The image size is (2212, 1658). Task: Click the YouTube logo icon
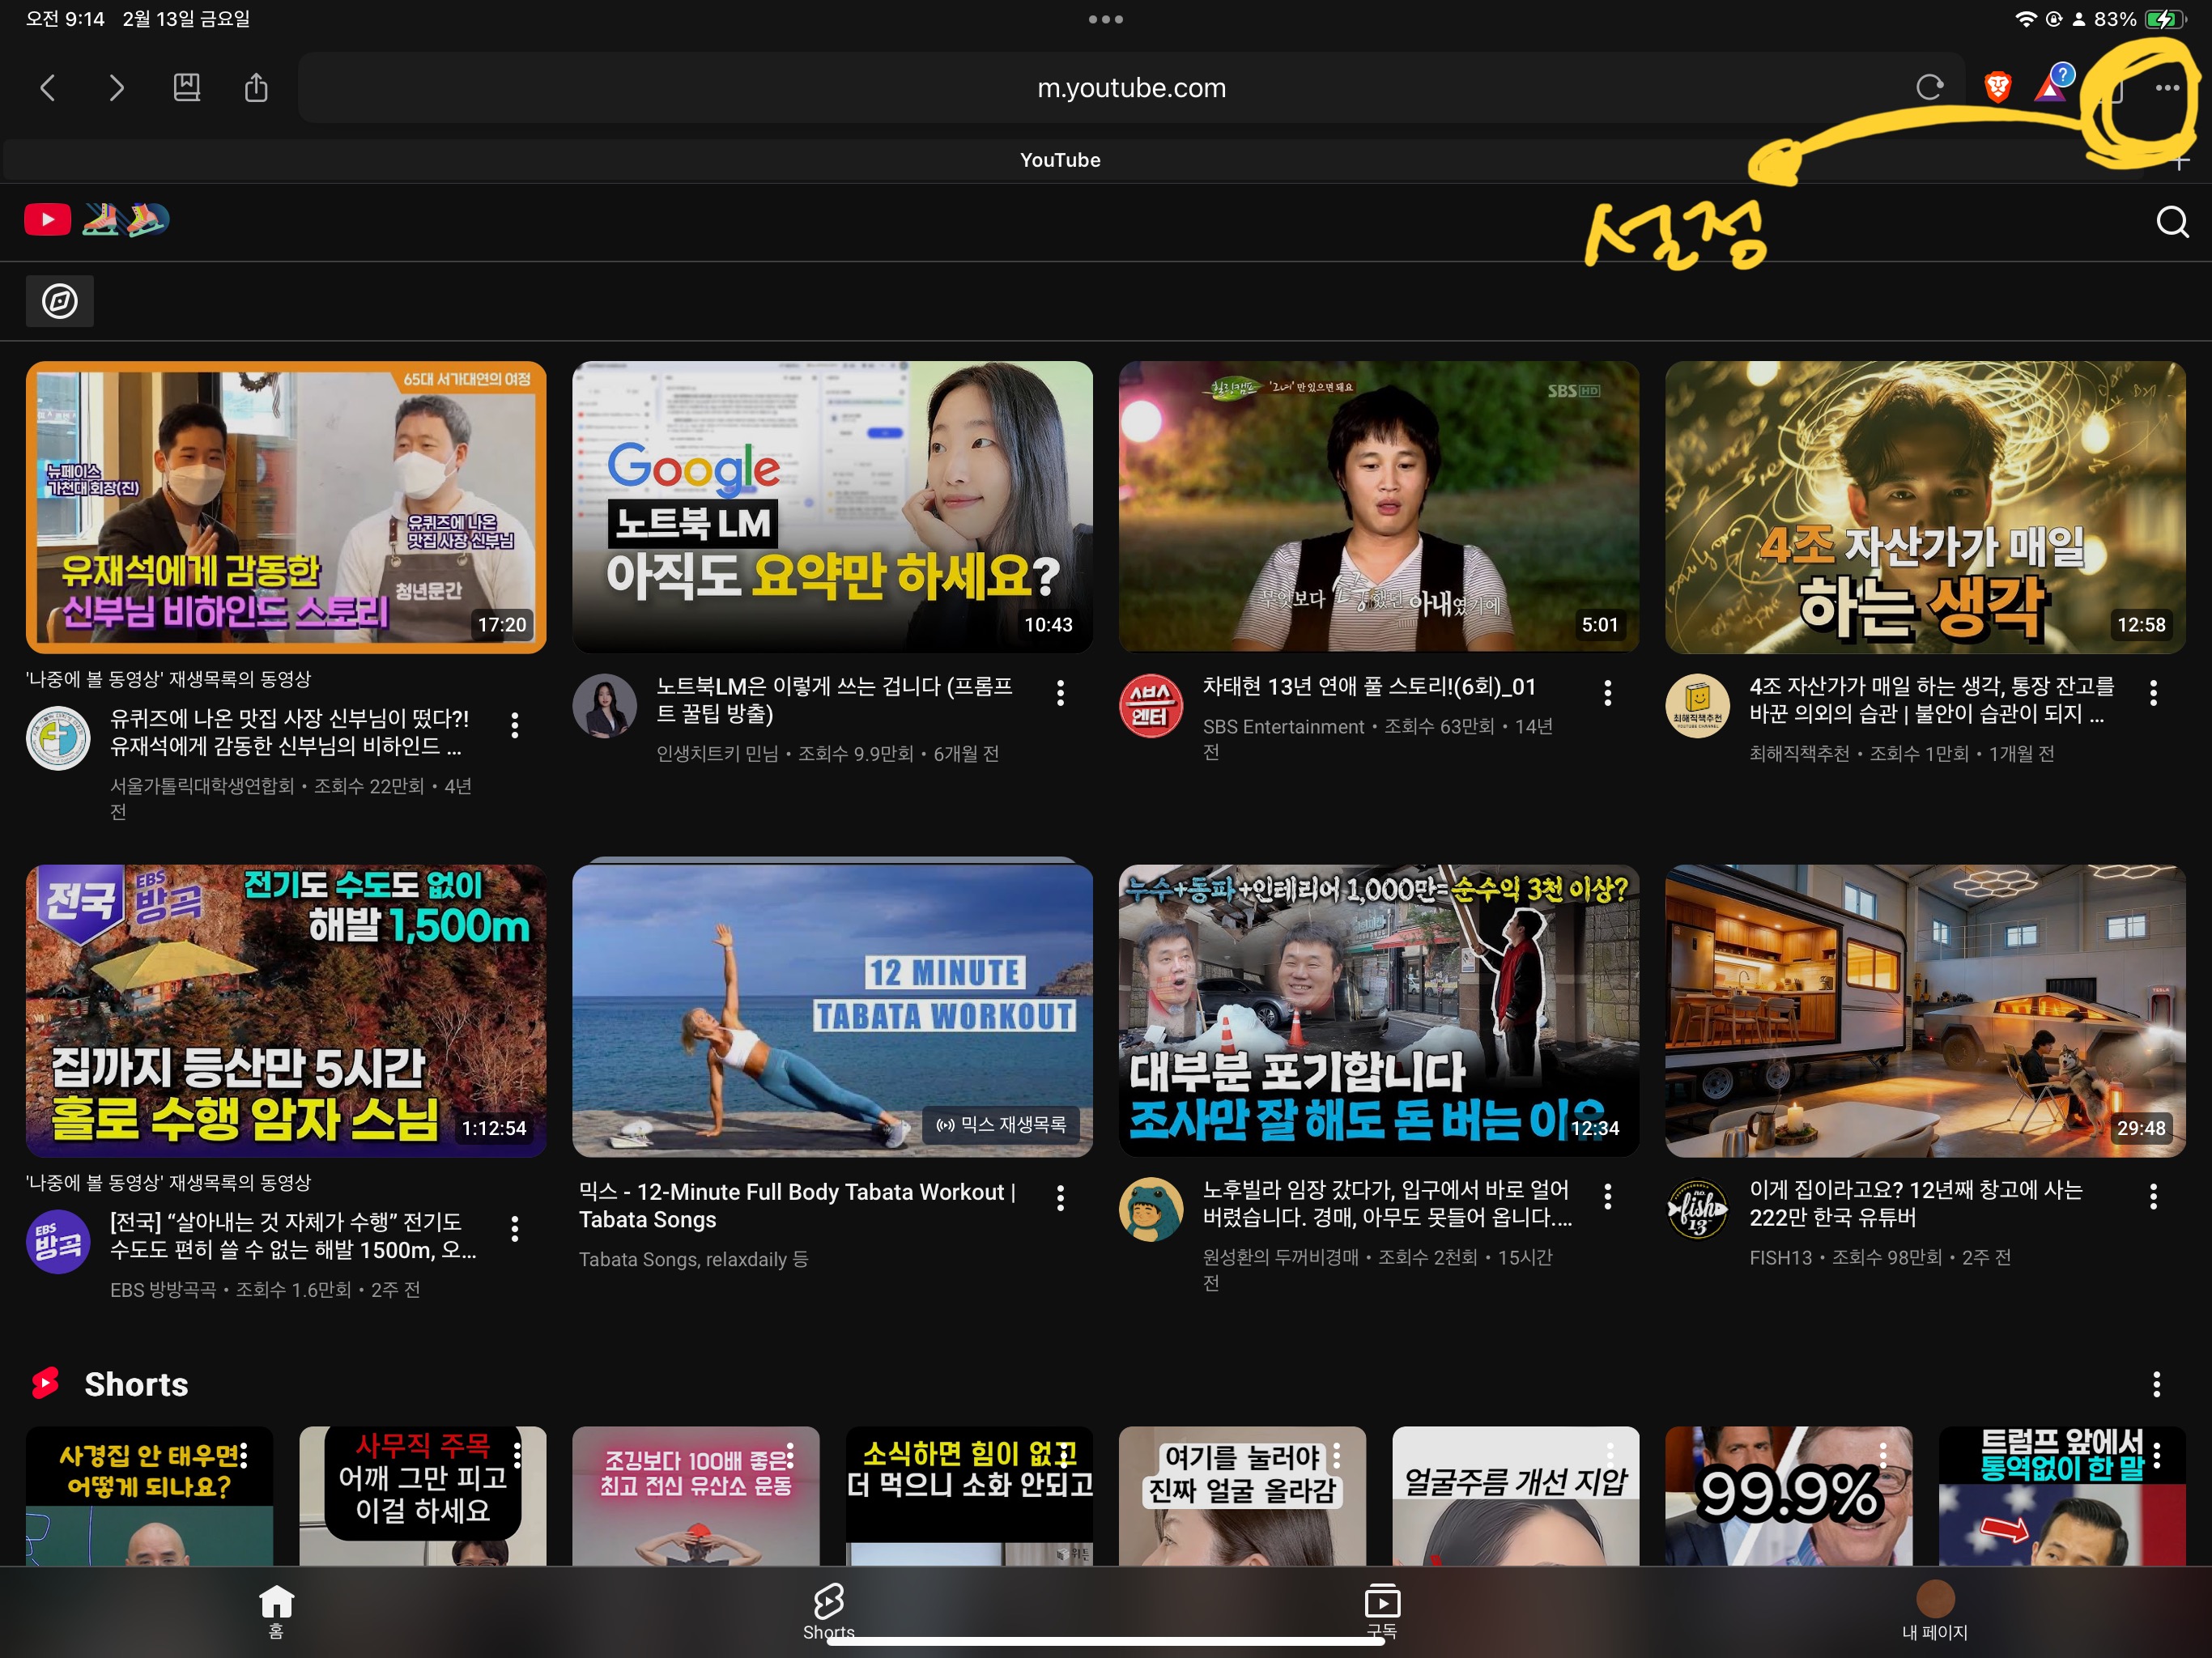(47, 219)
